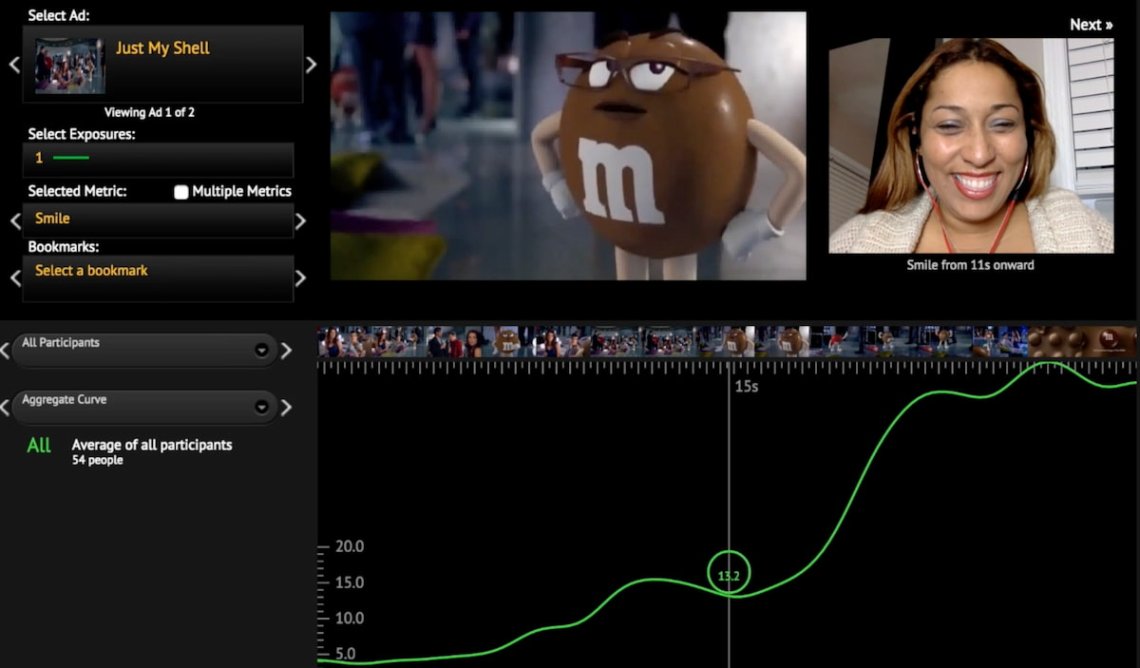The image size is (1140, 668).
Task: Open the Select a bookmark list
Action: 157,277
